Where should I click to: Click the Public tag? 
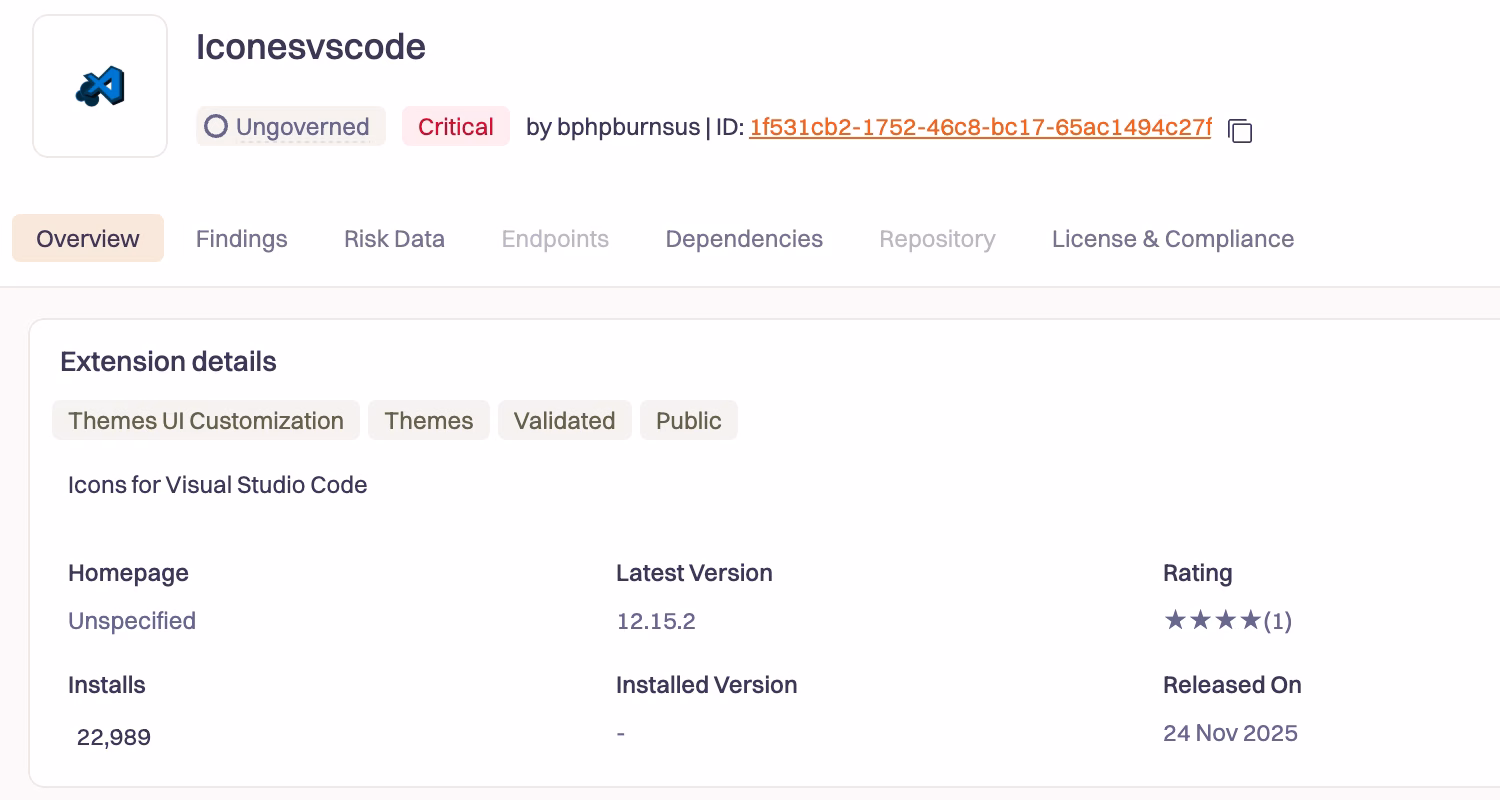click(x=689, y=421)
